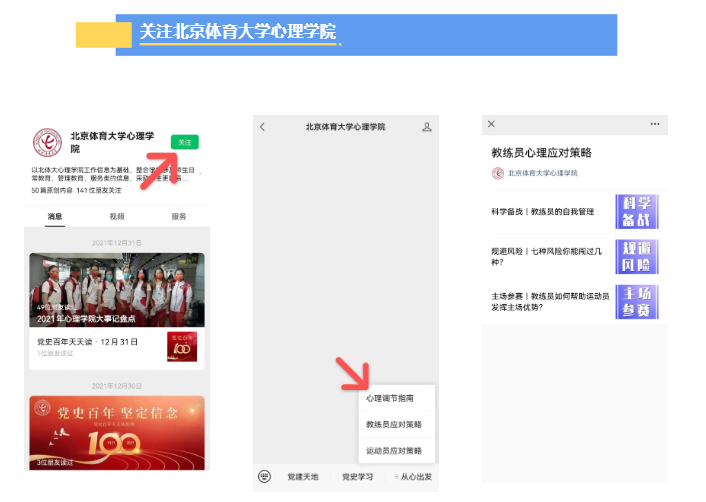
Task: Select 教练员应对策略 from popup menu
Action: tap(397, 425)
